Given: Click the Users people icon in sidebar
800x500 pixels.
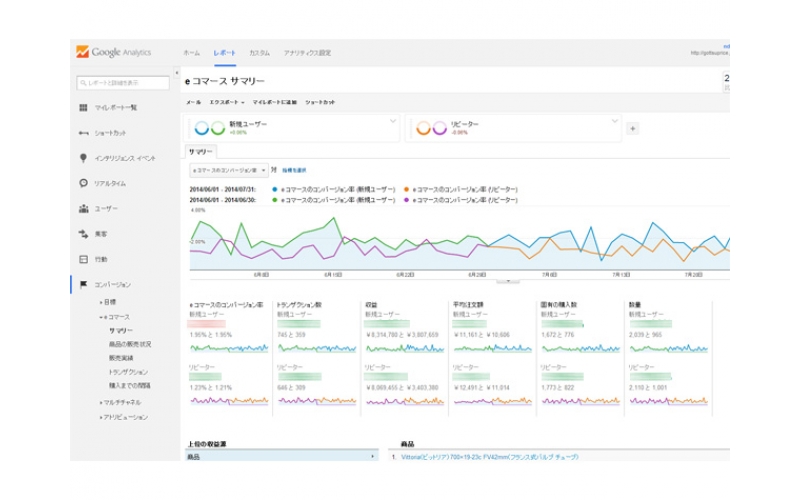Looking at the screenshot, I should point(83,209).
